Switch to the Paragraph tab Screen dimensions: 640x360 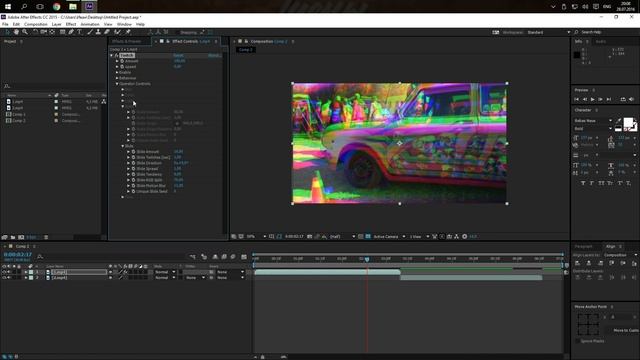(583, 247)
